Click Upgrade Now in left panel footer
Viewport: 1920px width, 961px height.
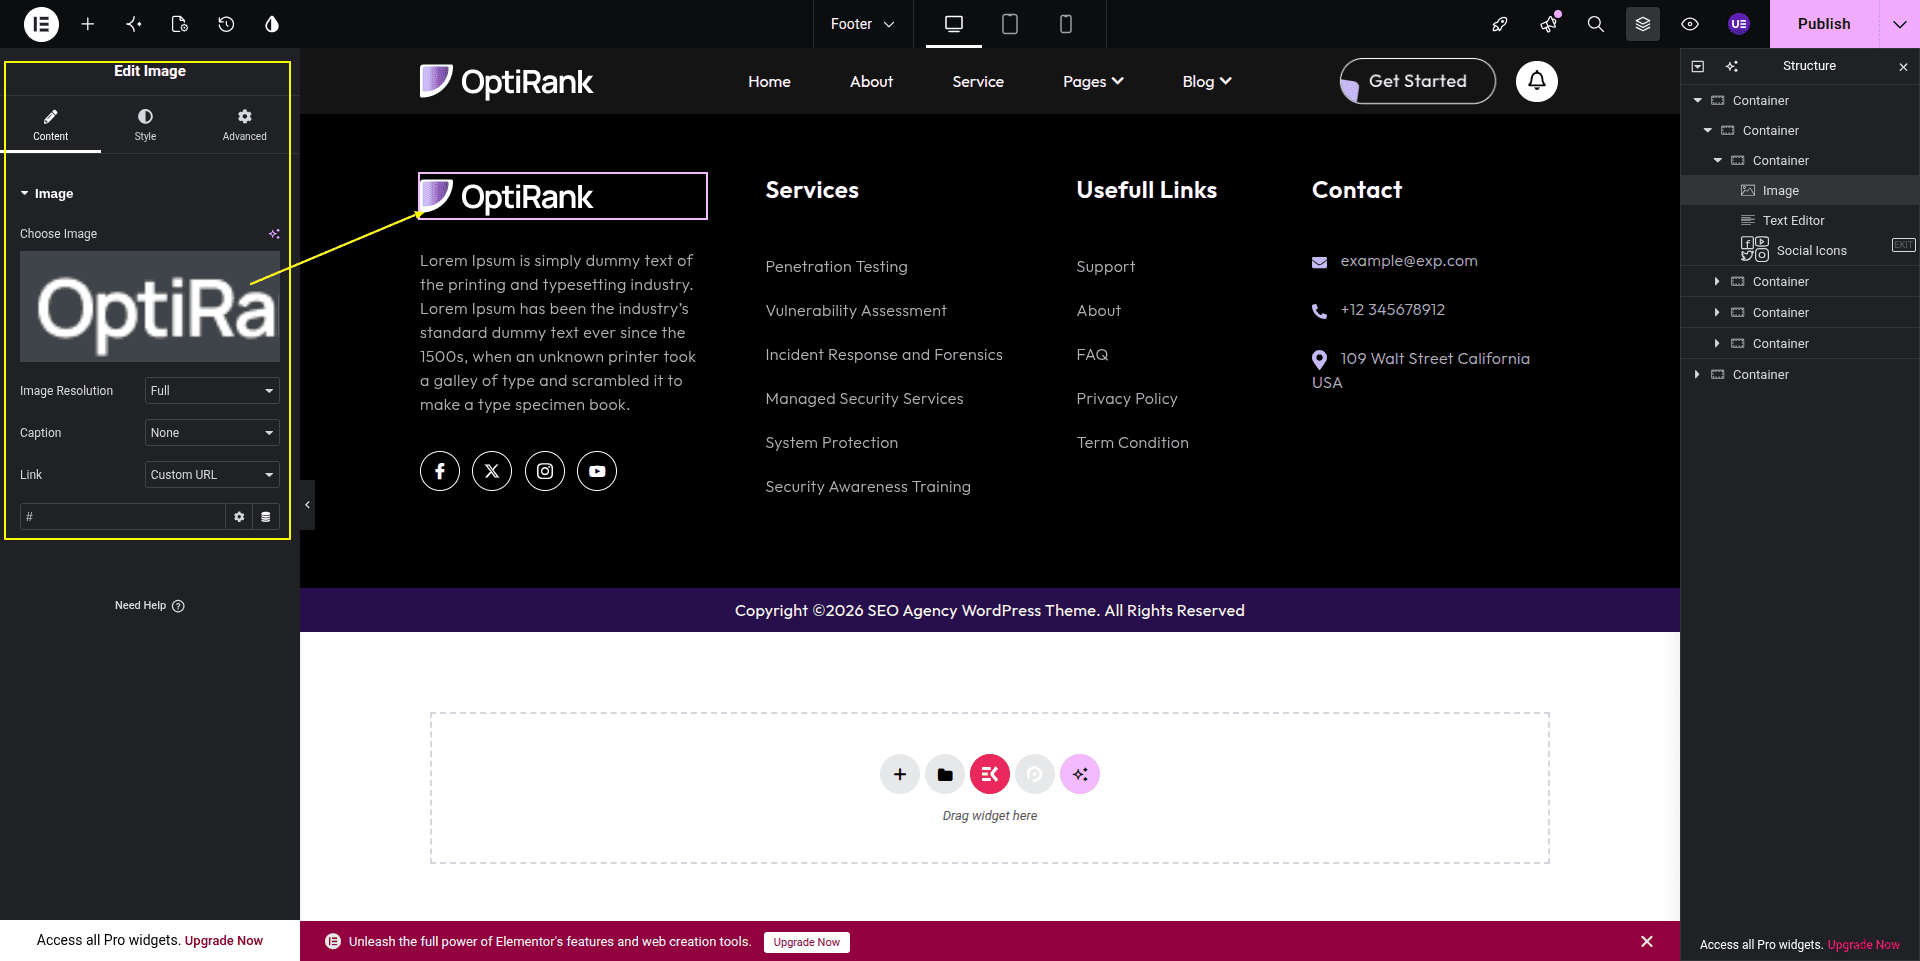(x=224, y=941)
